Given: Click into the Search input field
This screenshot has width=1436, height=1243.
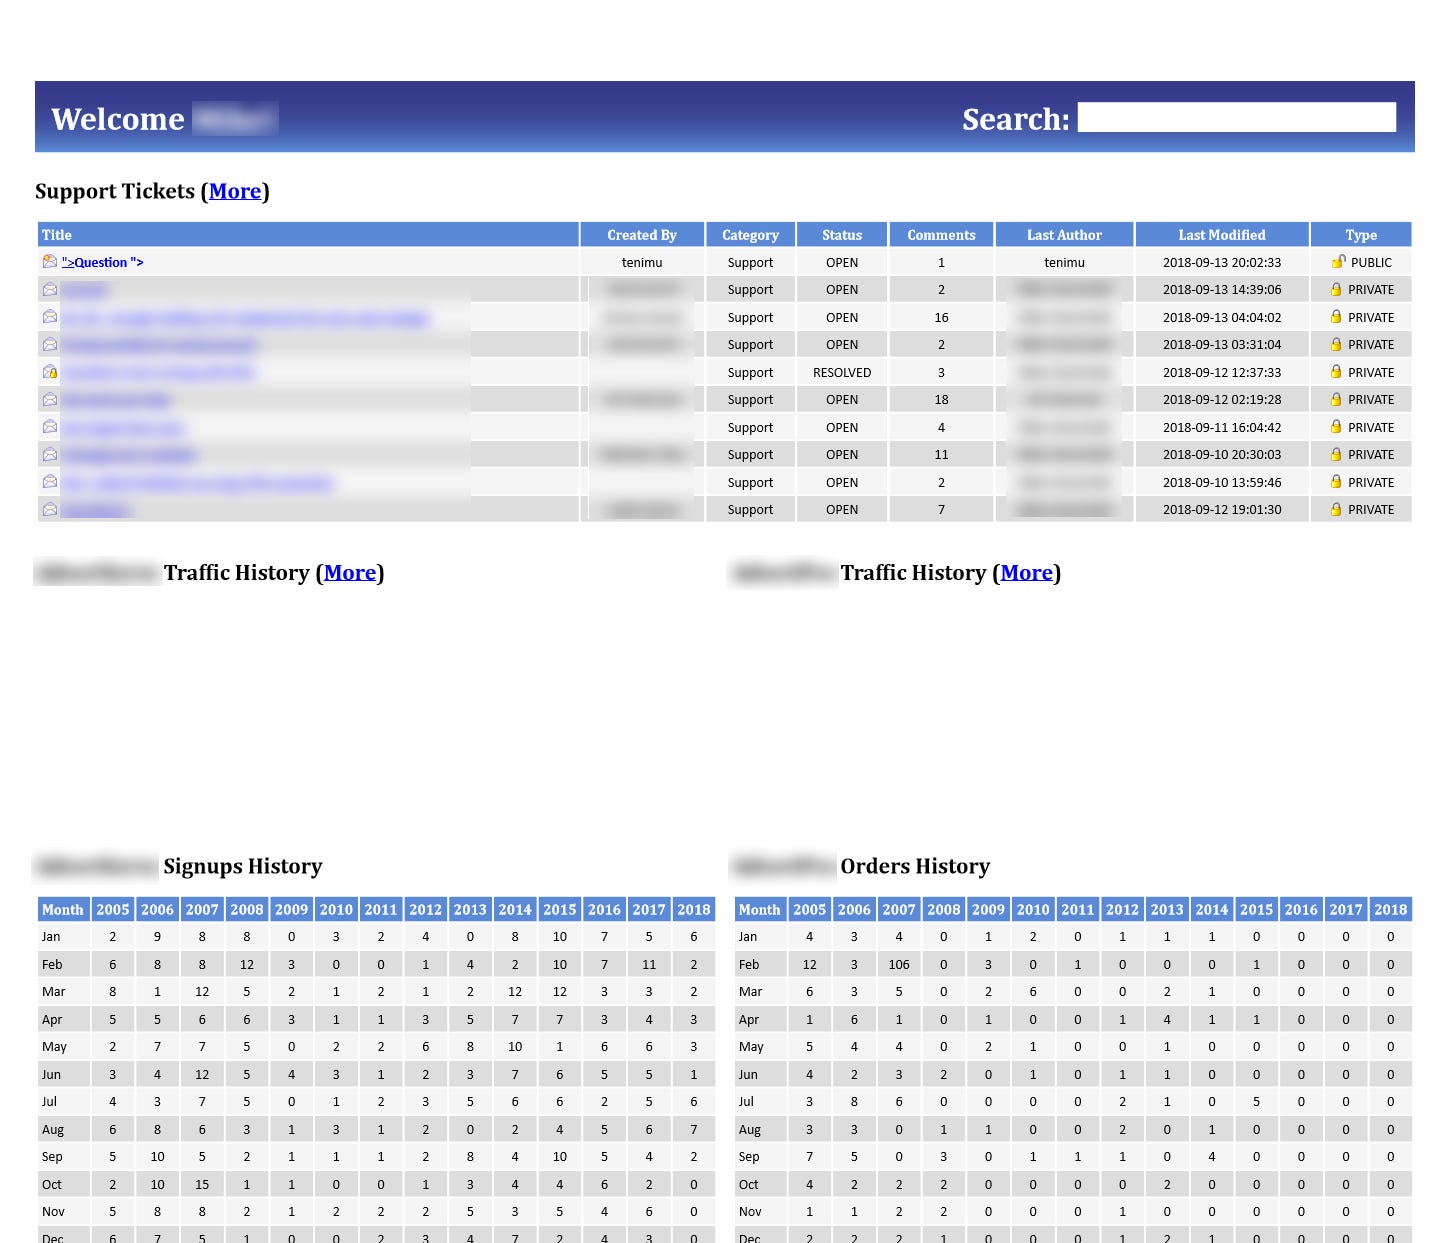Looking at the screenshot, I should (x=1237, y=117).
